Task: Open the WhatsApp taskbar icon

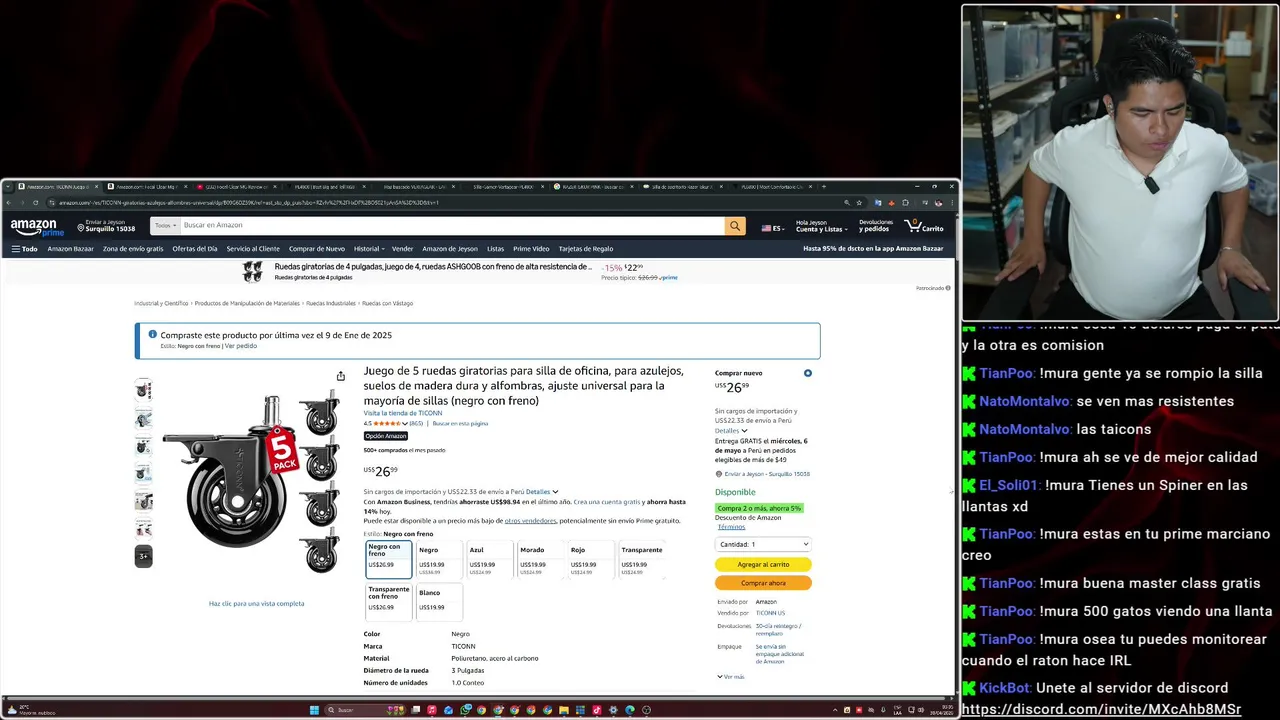Action: pos(465,710)
